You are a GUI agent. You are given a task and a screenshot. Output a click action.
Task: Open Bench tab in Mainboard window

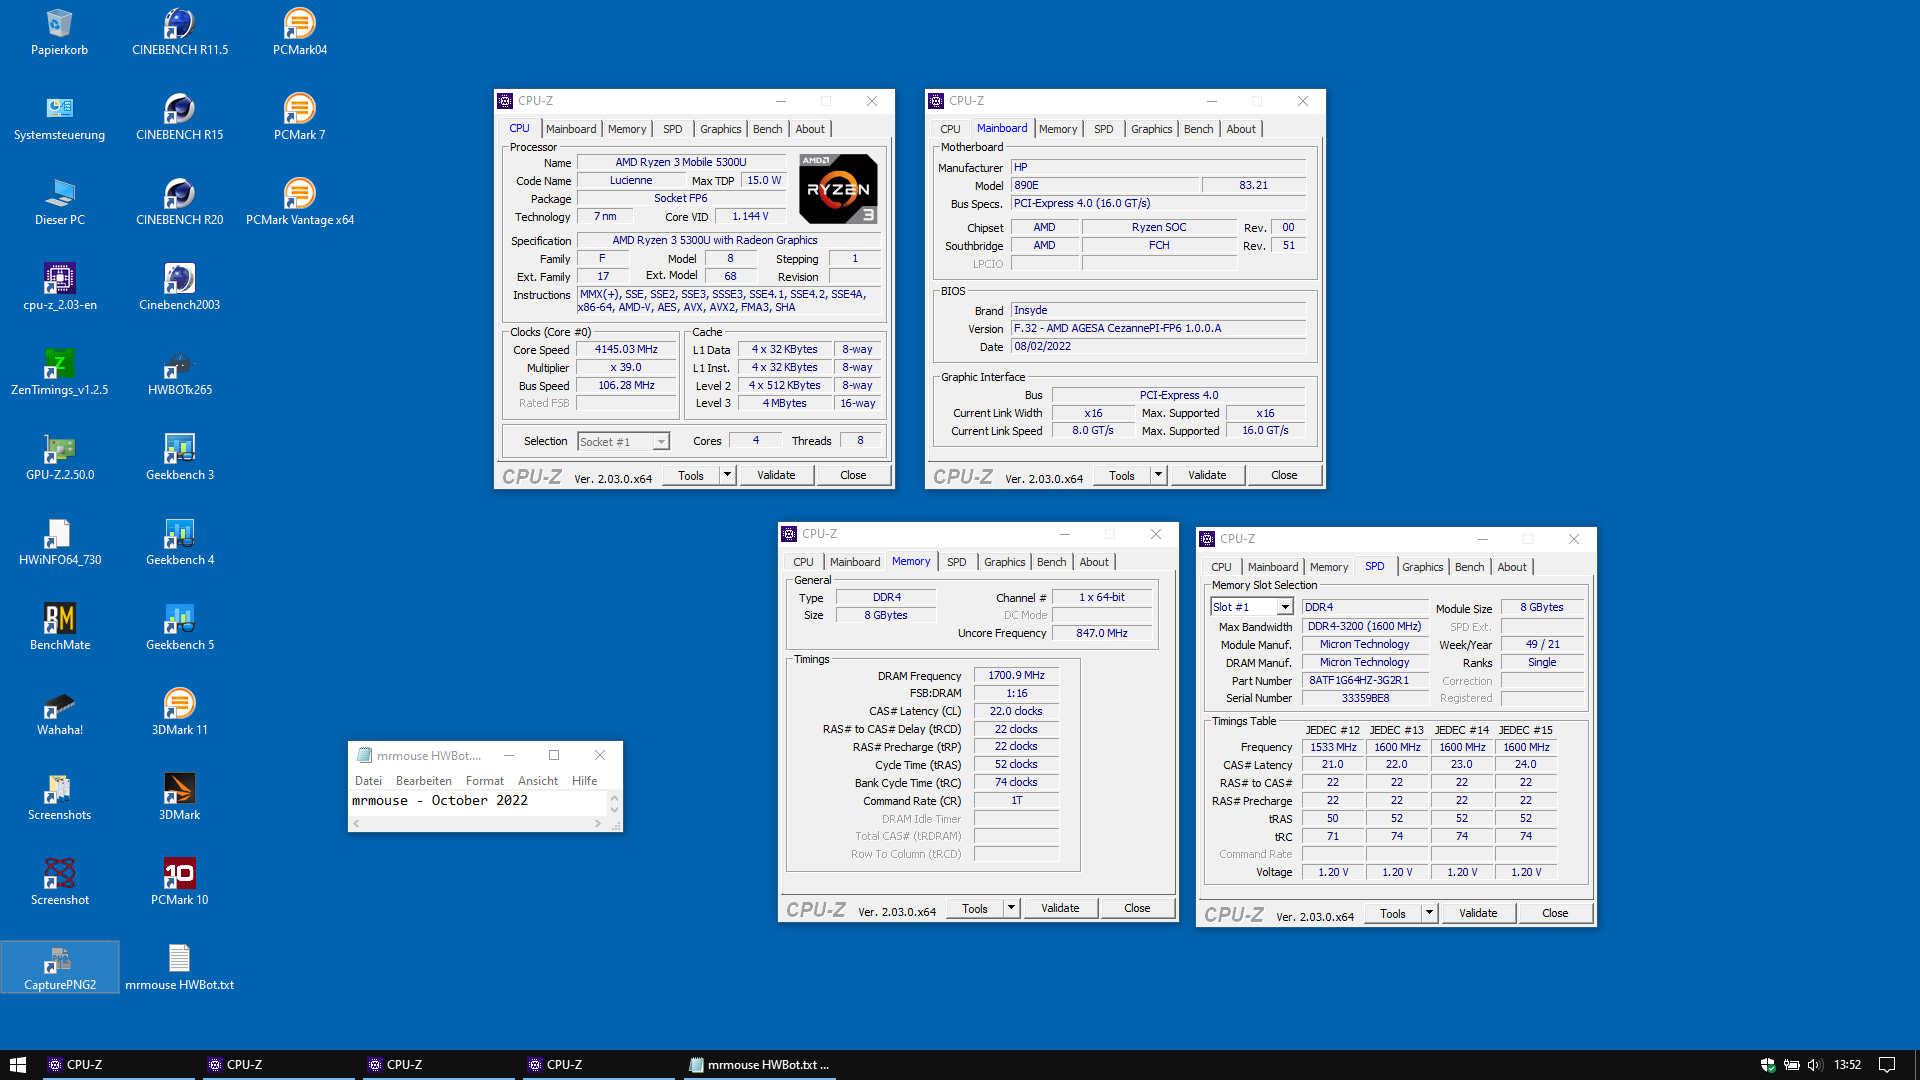tap(1198, 129)
